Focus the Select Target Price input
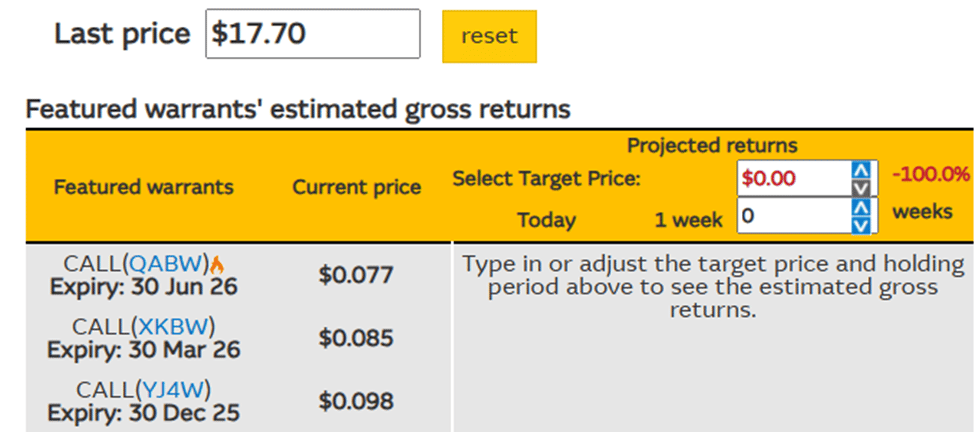The width and height of the screenshot is (975, 432). point(792,178)
